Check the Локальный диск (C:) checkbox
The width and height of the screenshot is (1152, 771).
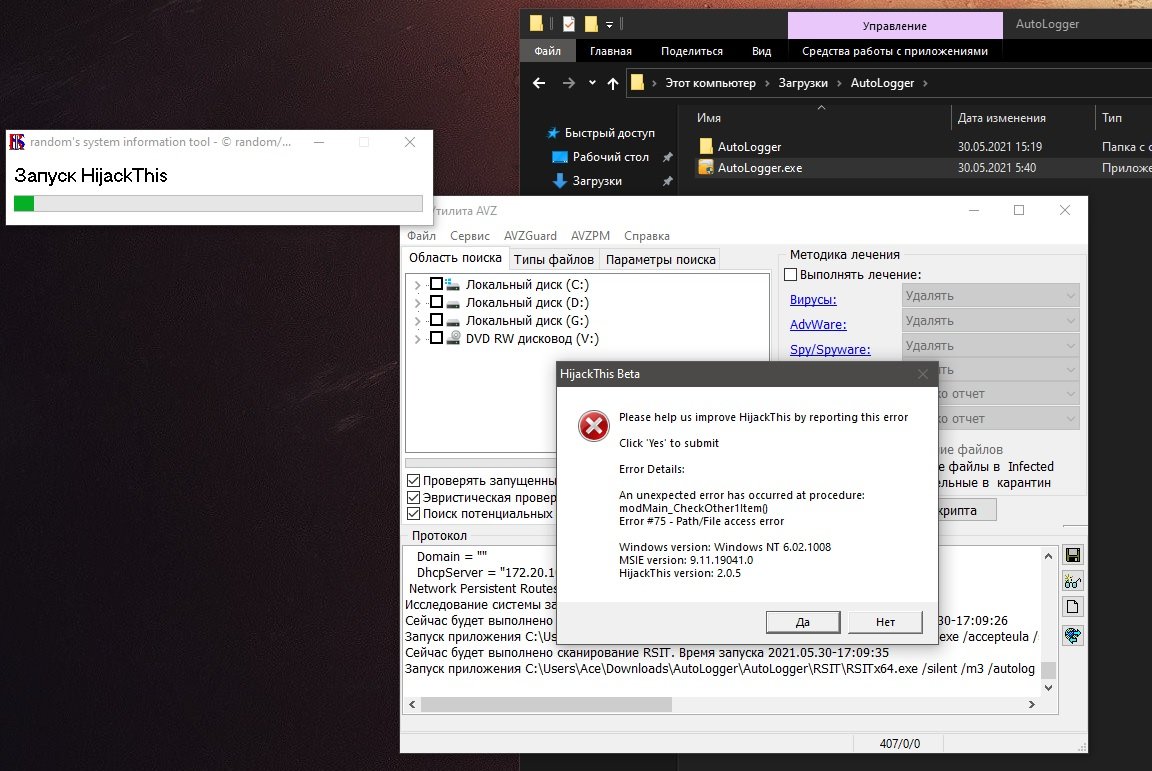(436, 284)
